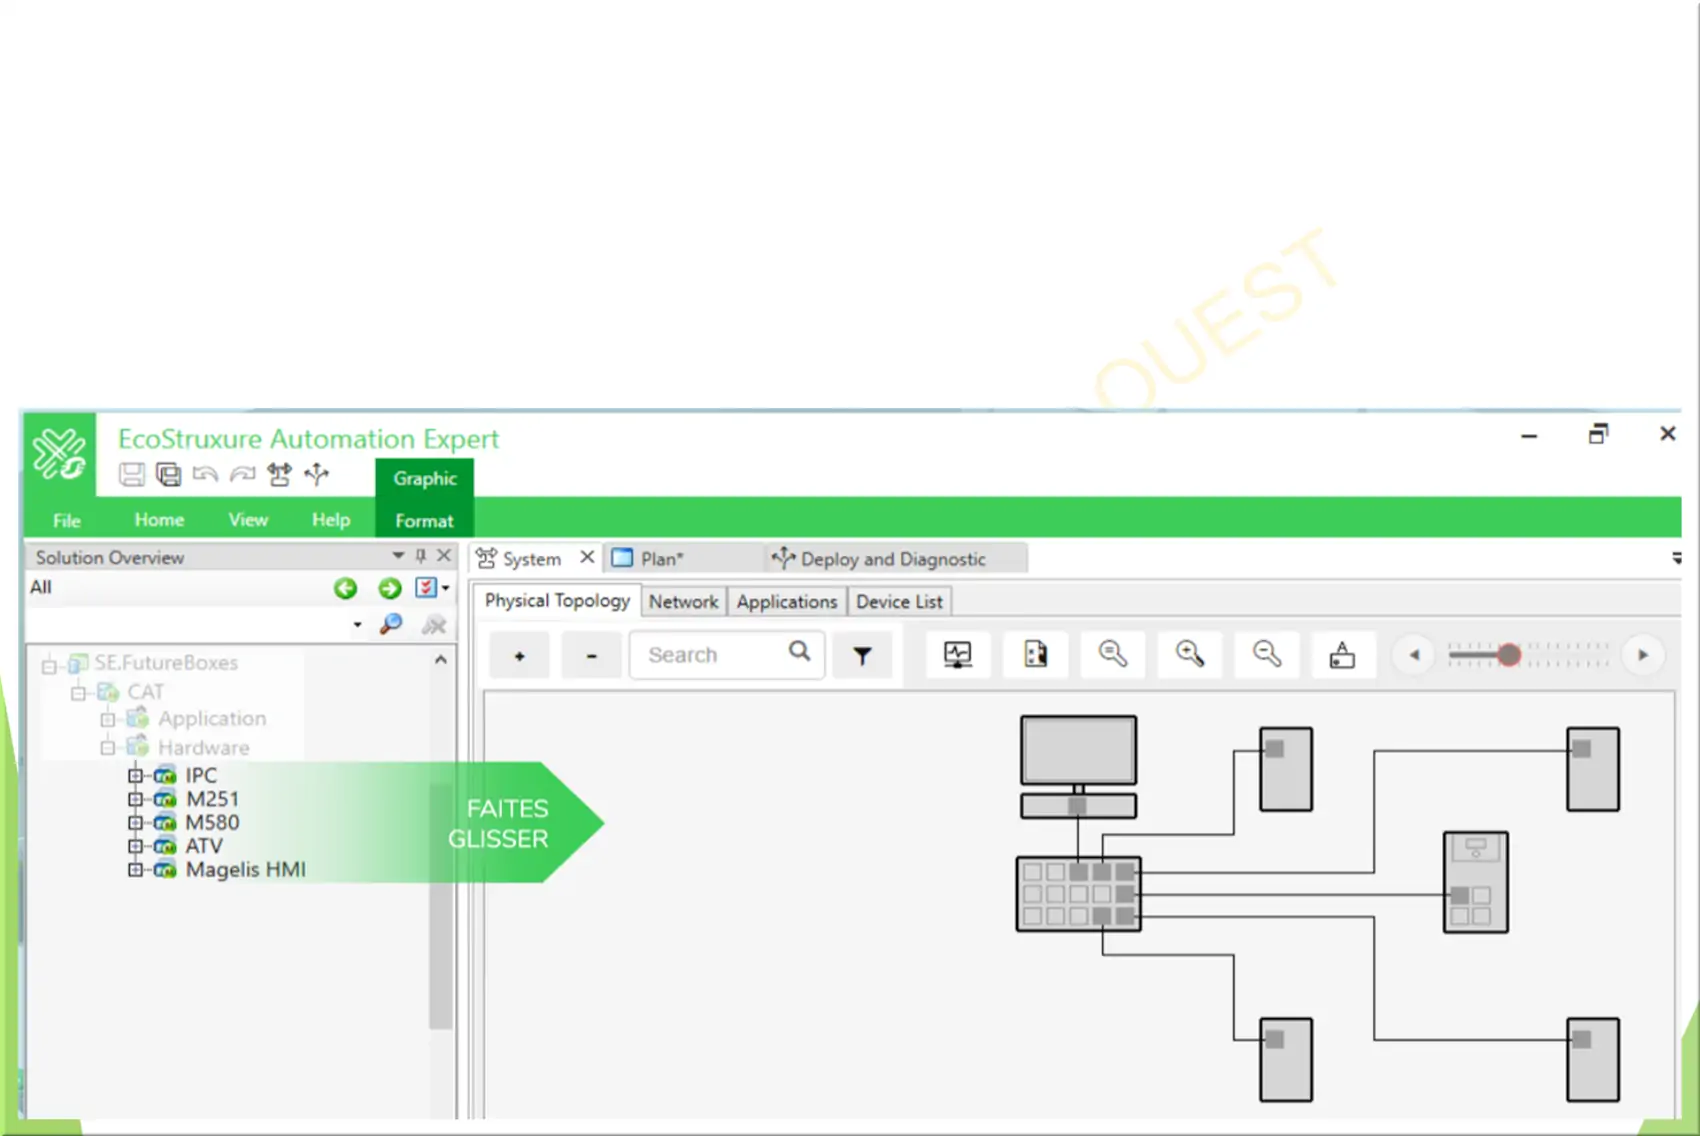The image size is (1700, 1136).
Task: Click the zoom-to-fit magnifier icon
Action: pyautogui.click(x=1113, y=655)
